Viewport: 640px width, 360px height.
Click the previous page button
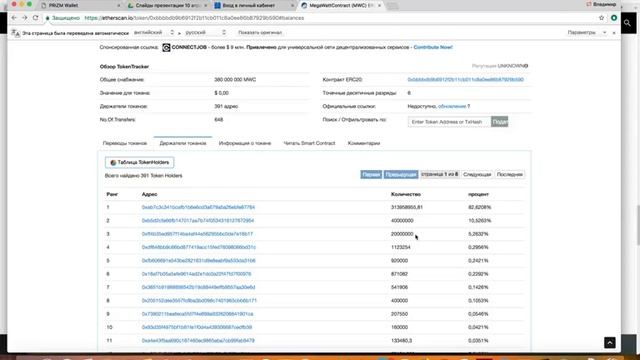coord(401,174)
